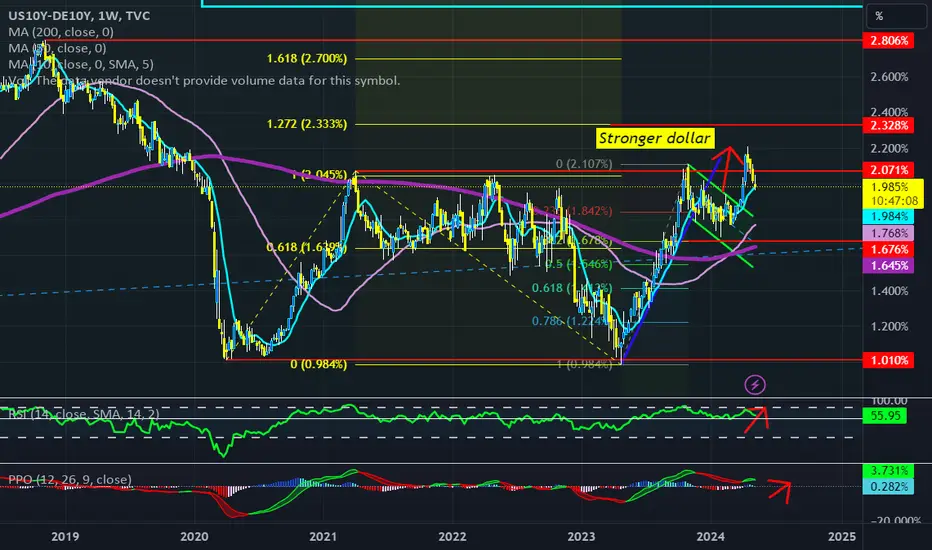Select the 1.272 (2.333%) Fibonacci level label
Screen dimensions: 932x550
point(307,124)
